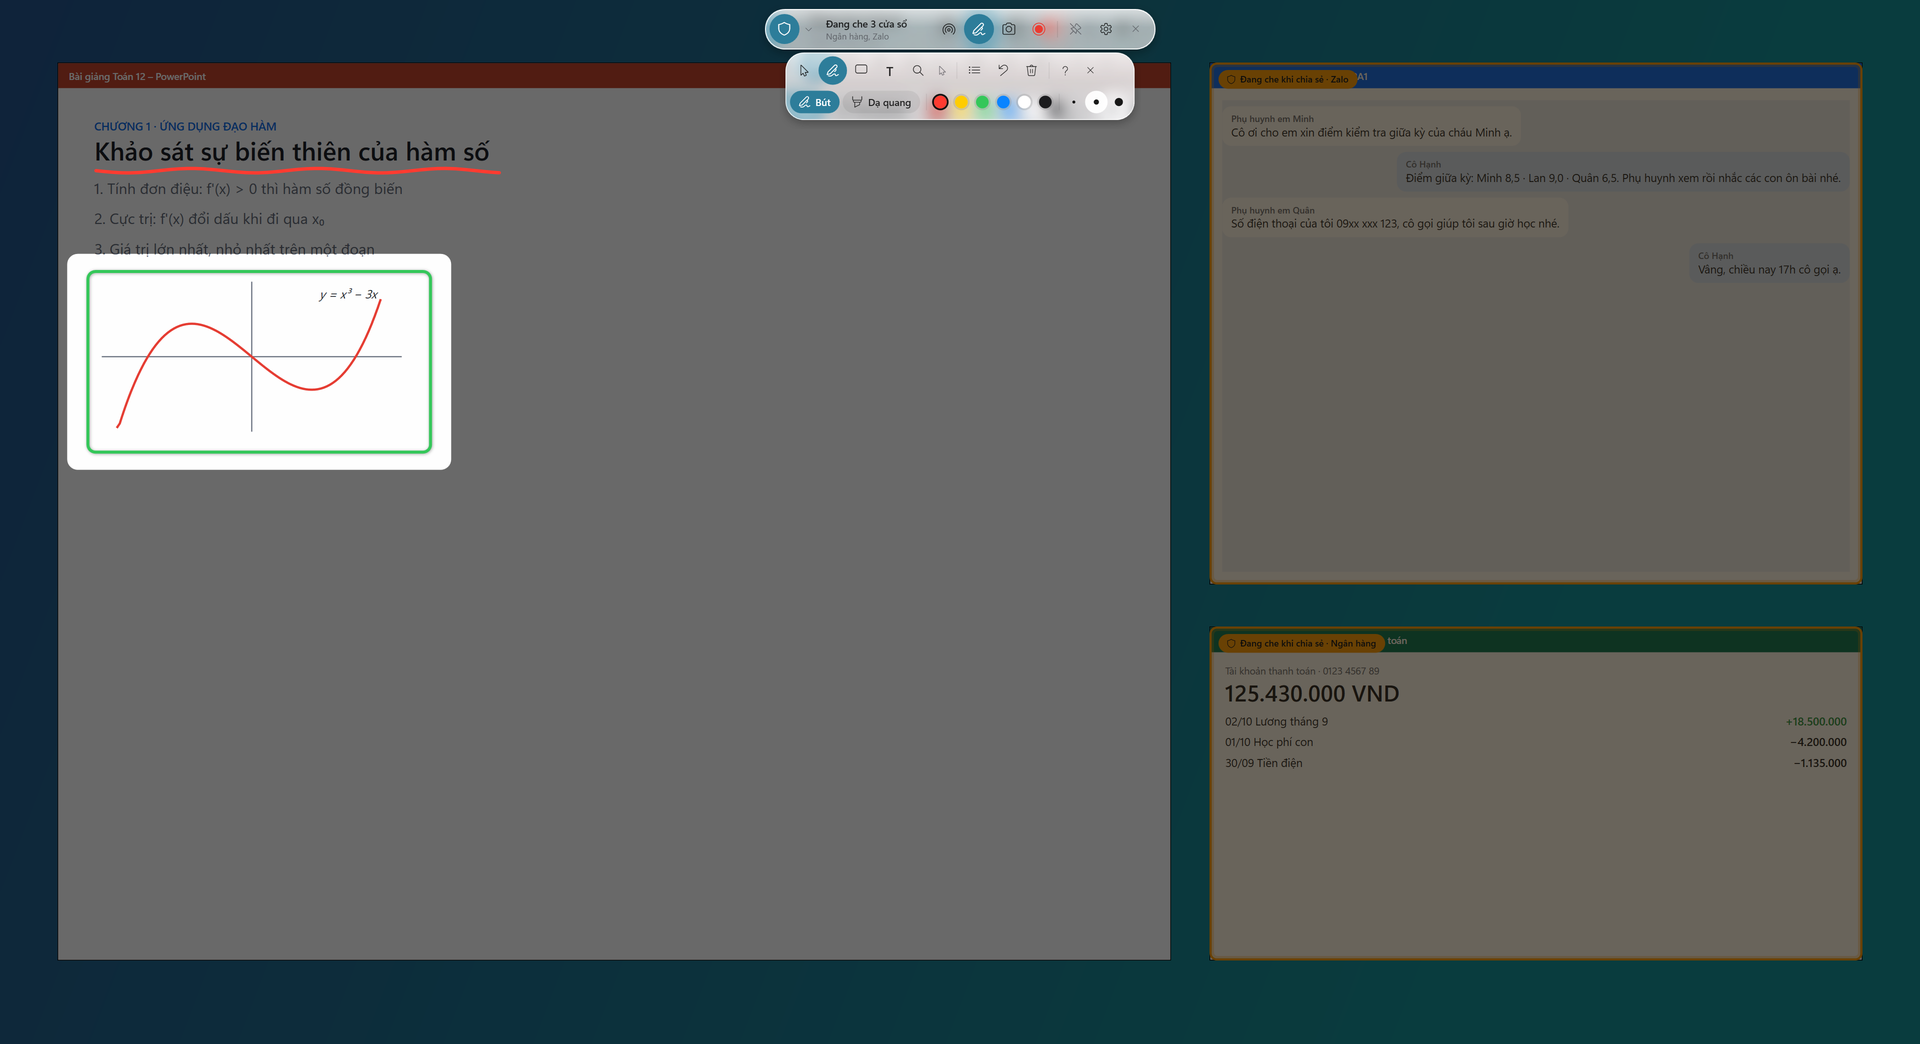Switch to the Bút pen mode

(x=815, y=102)
